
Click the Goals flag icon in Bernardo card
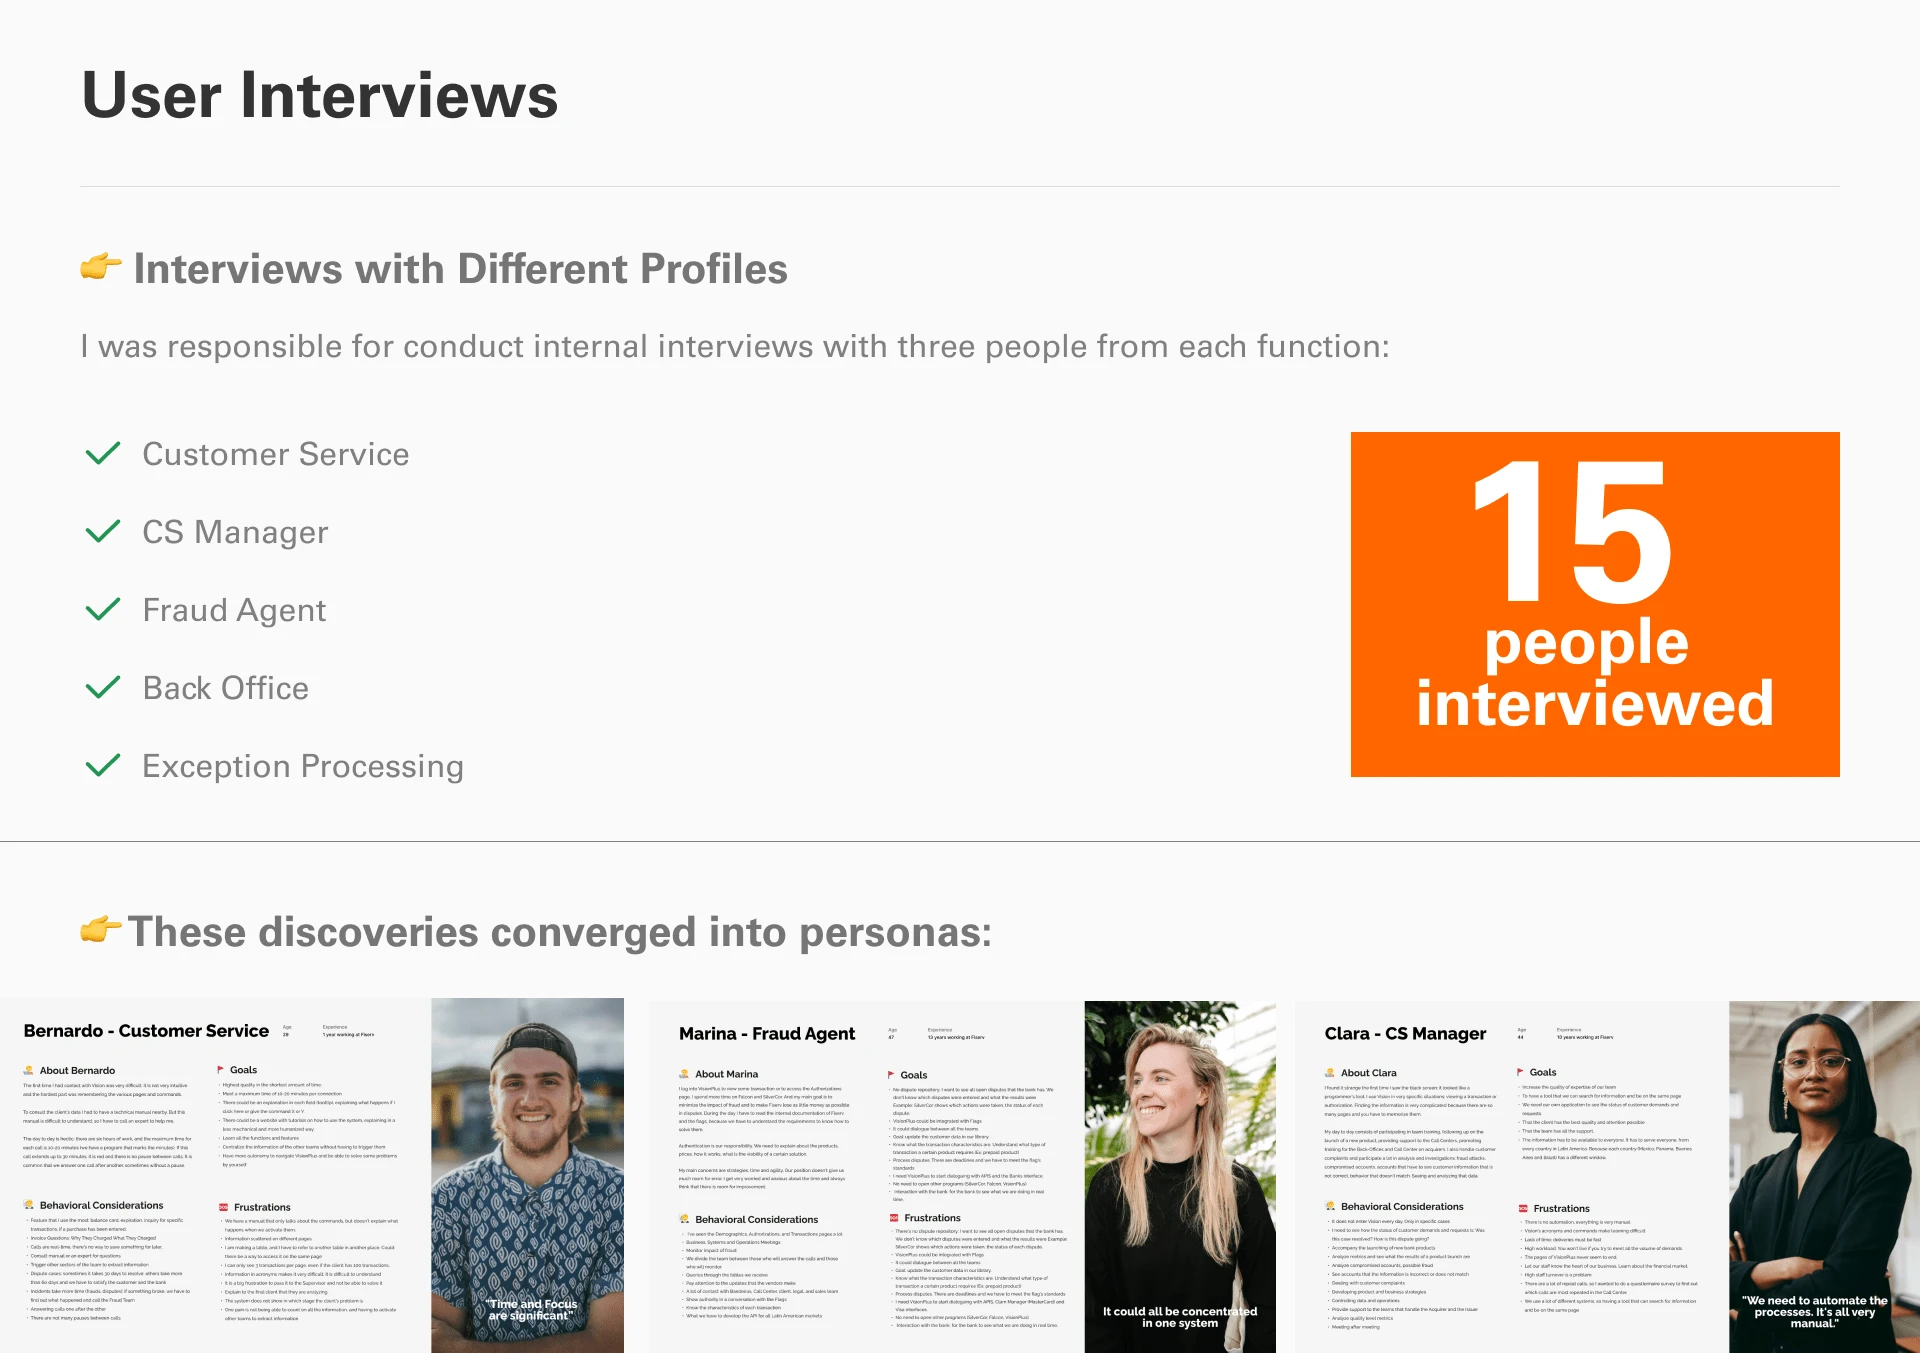[221, 1070]
